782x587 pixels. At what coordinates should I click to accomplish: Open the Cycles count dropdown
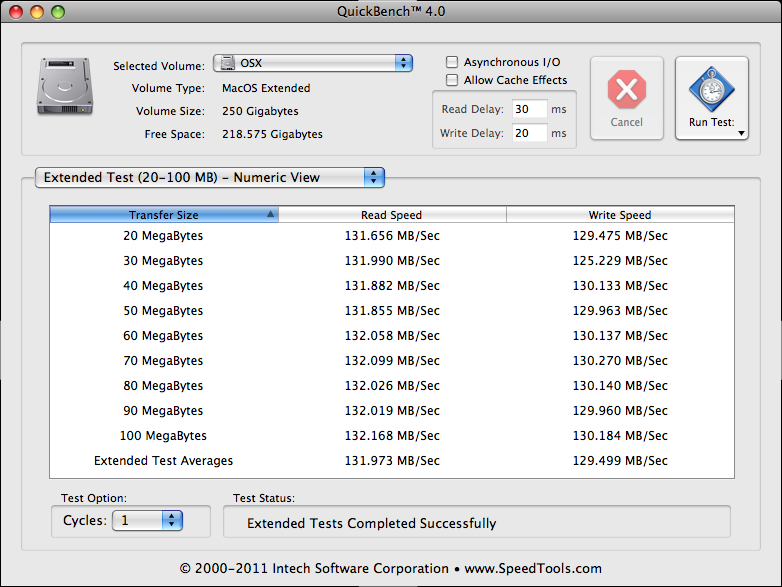click(148, 521)
